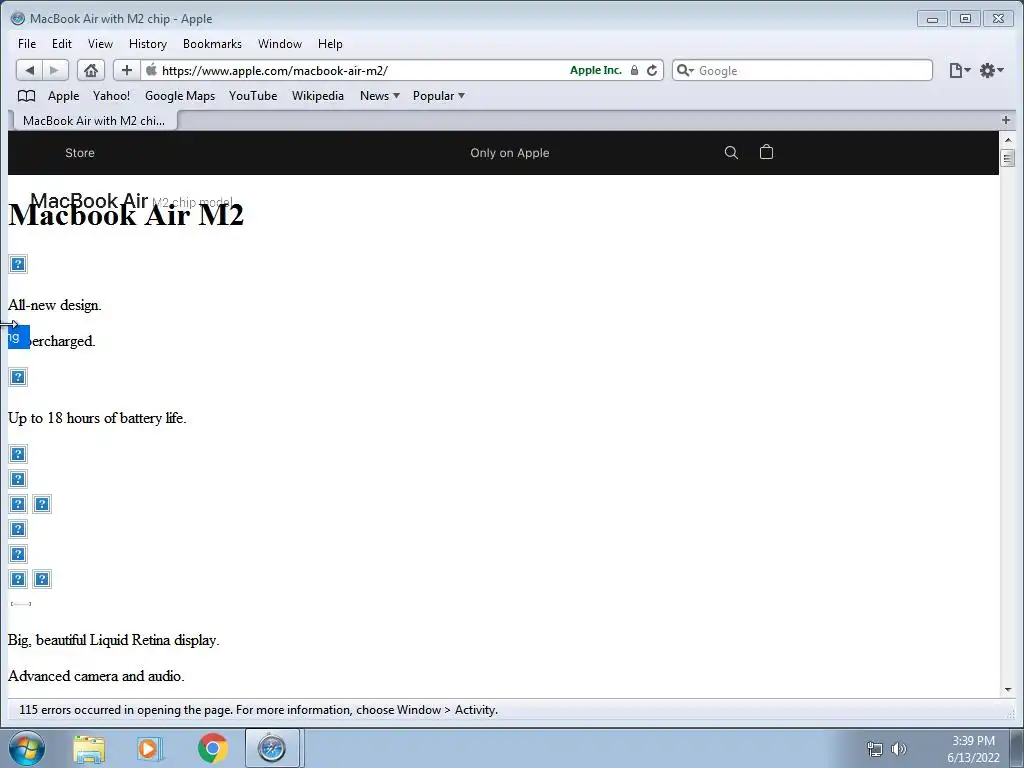The height and width of the screenshot is (768, 1024).
Task: Select the Safari compass taskbar icon
Action: pos(272,748)
